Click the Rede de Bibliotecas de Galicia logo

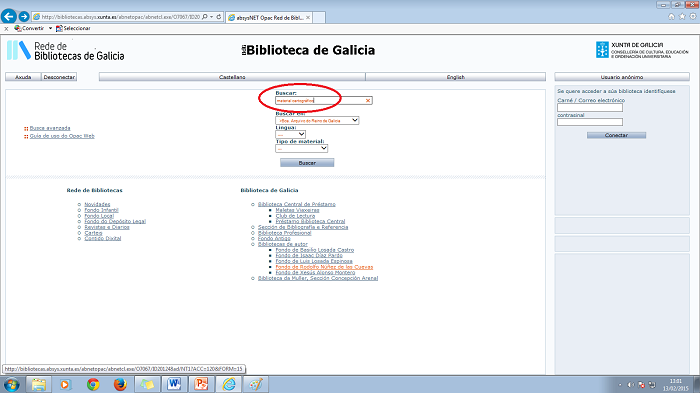[x=66, y=50]
